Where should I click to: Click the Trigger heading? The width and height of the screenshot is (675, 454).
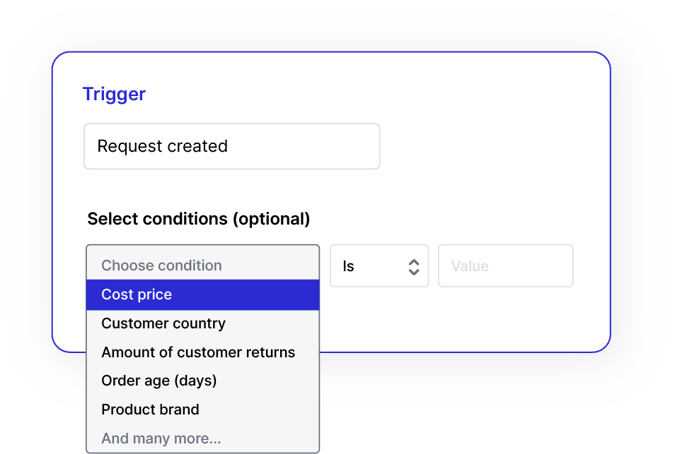[114, 95]
